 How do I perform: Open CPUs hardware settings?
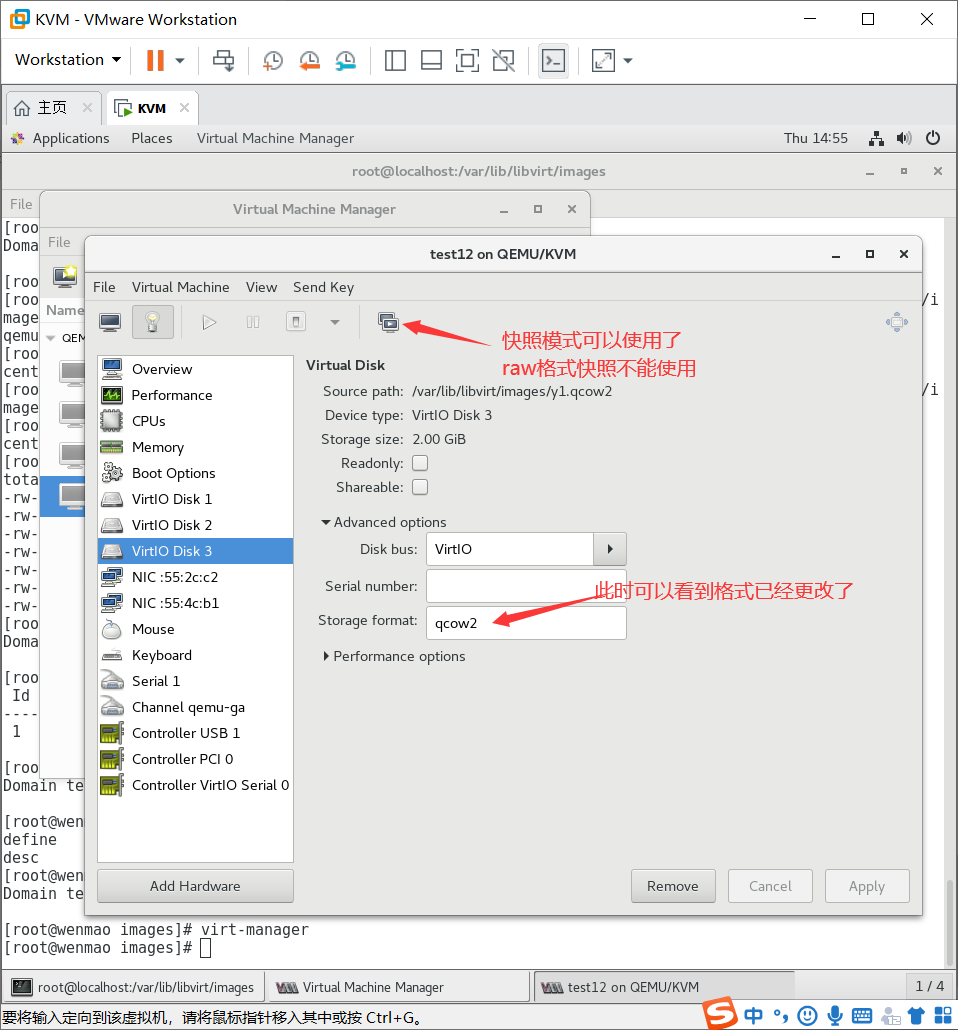point(195,421)
